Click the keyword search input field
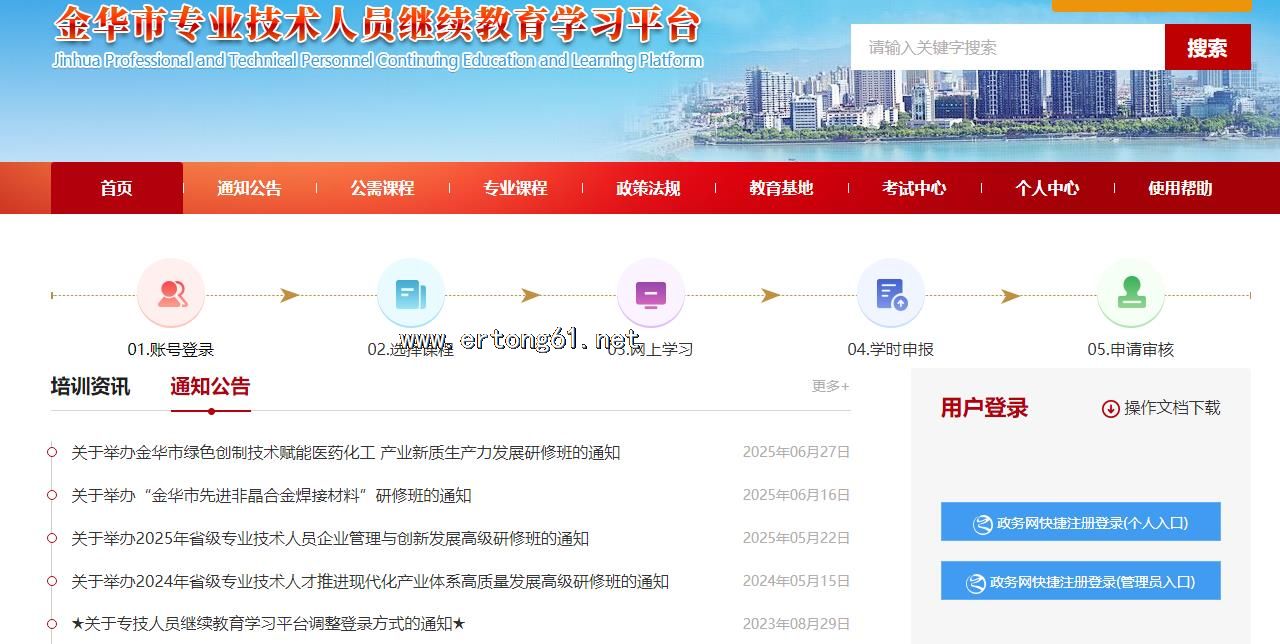Viewport: 1280px width, 644px height. [x=1007, y=47]
